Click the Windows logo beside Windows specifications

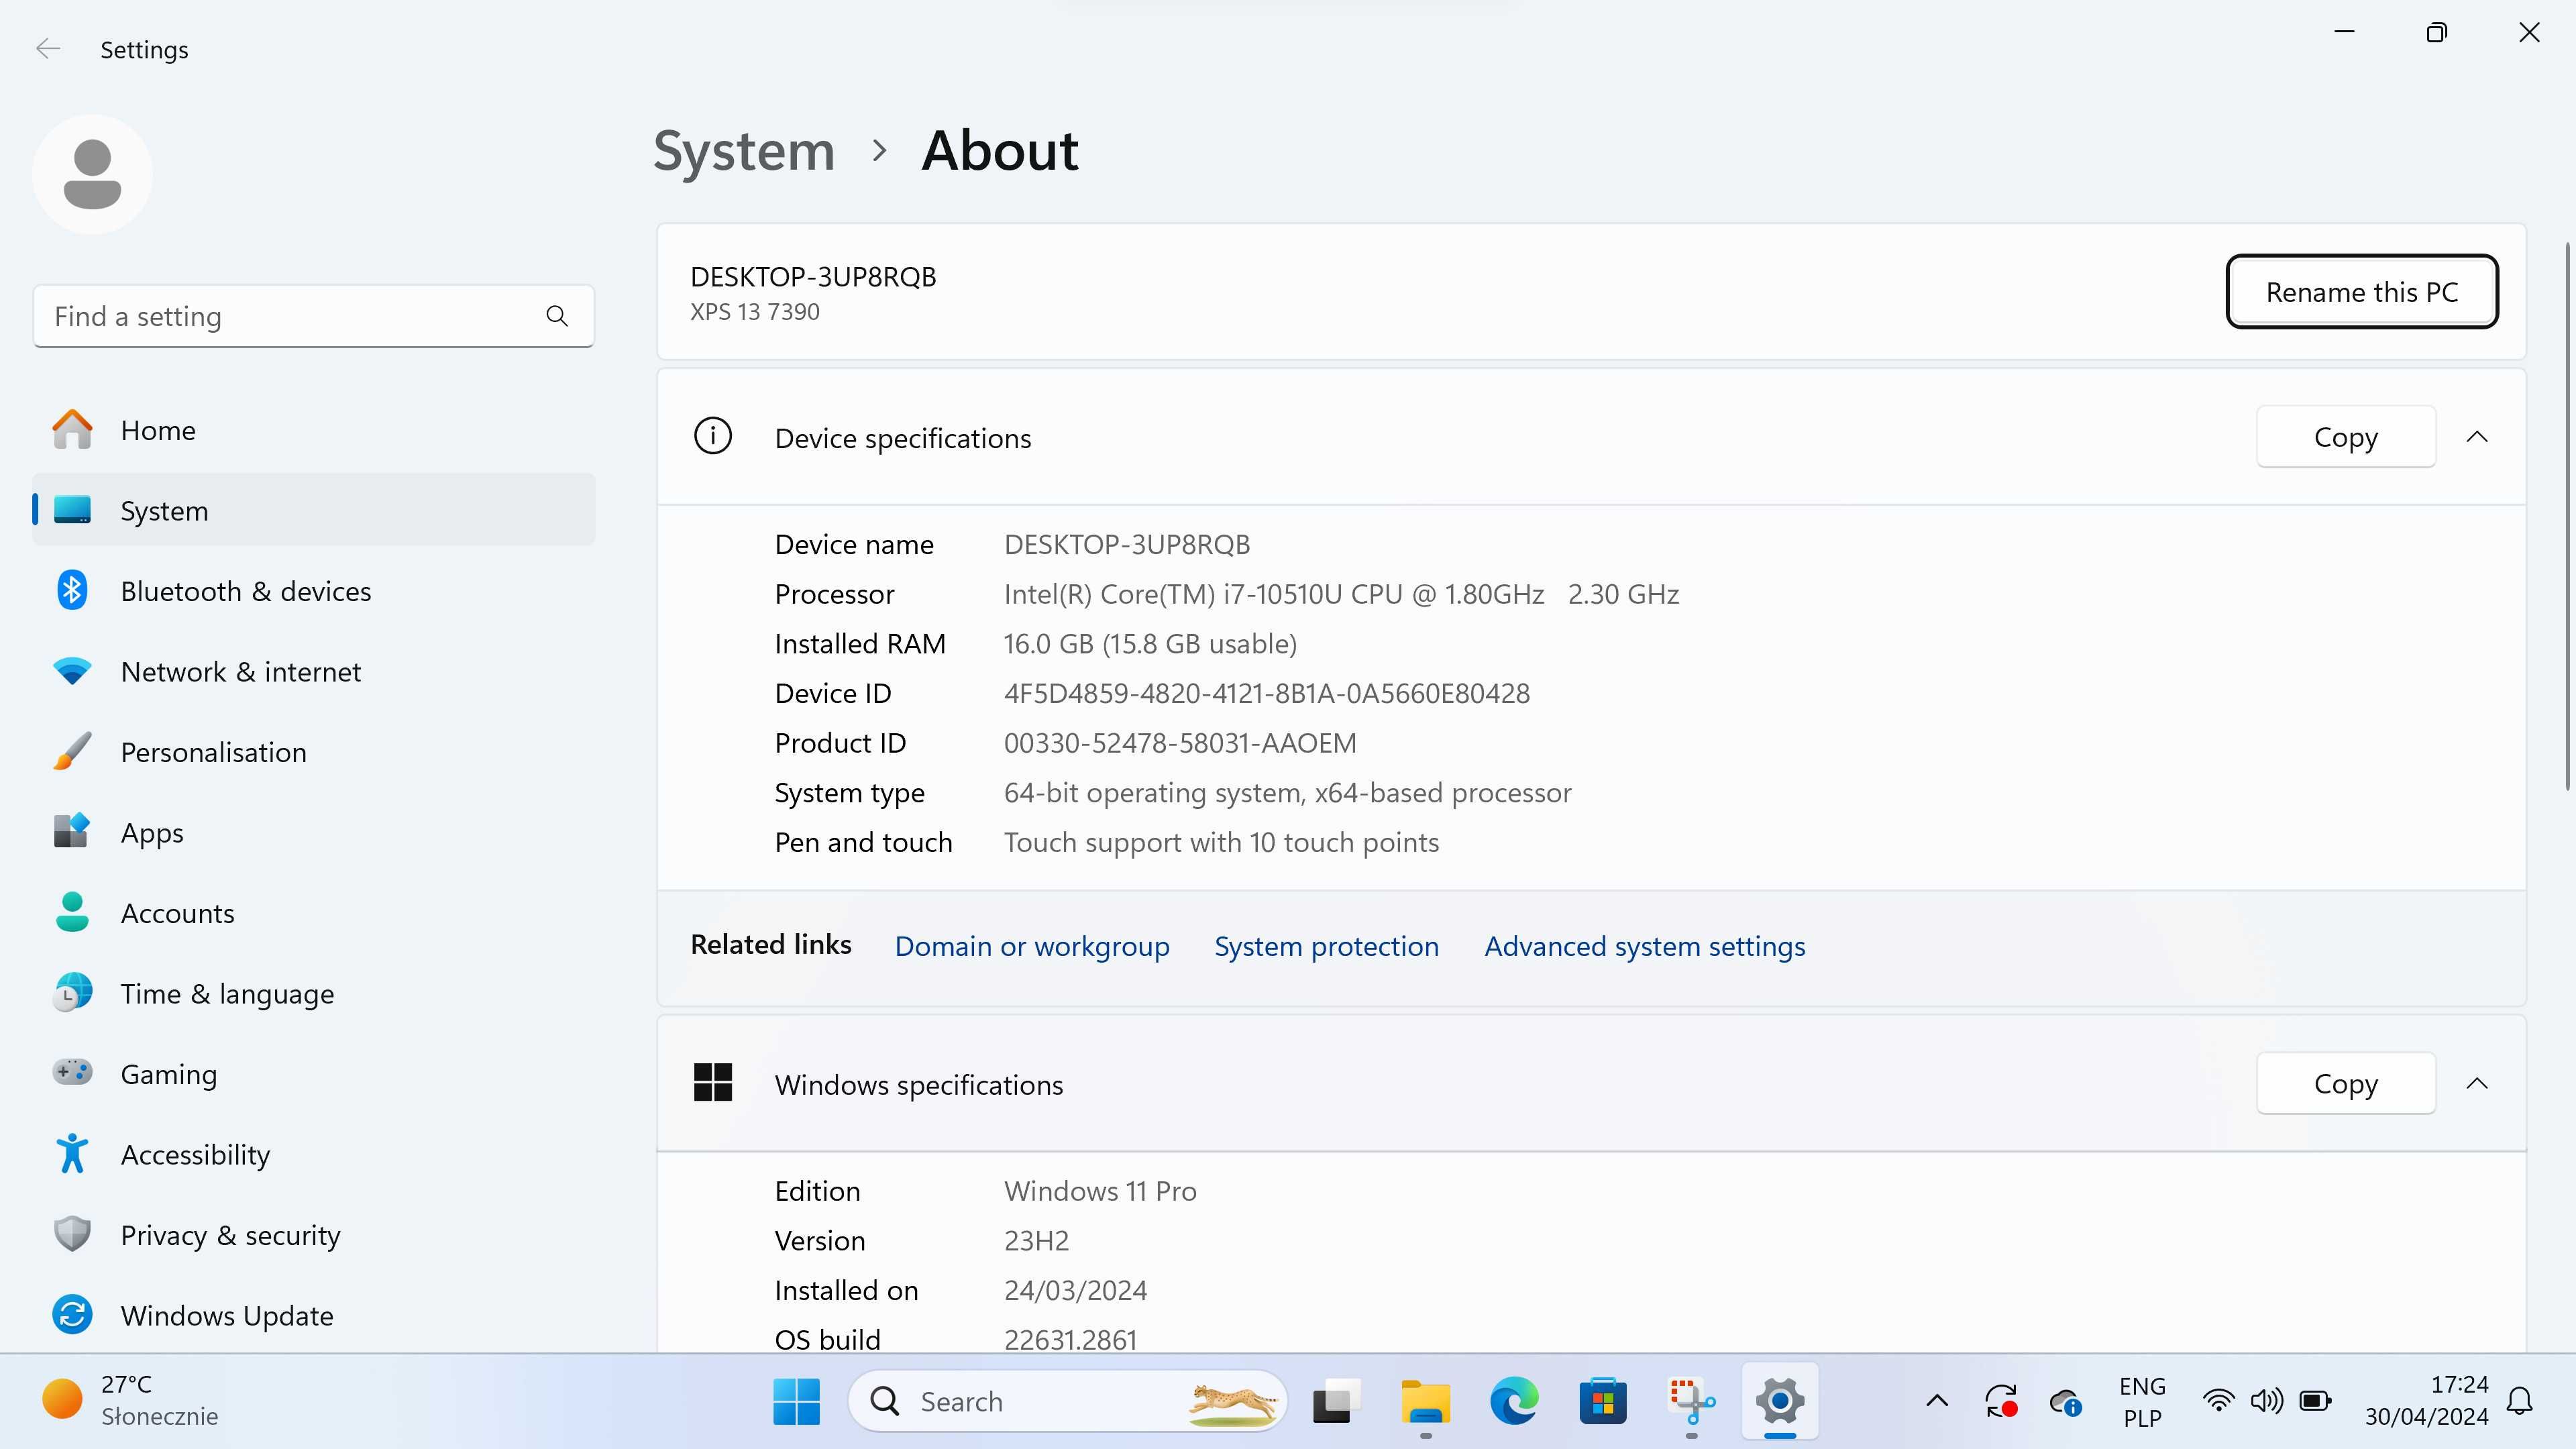713,1083
